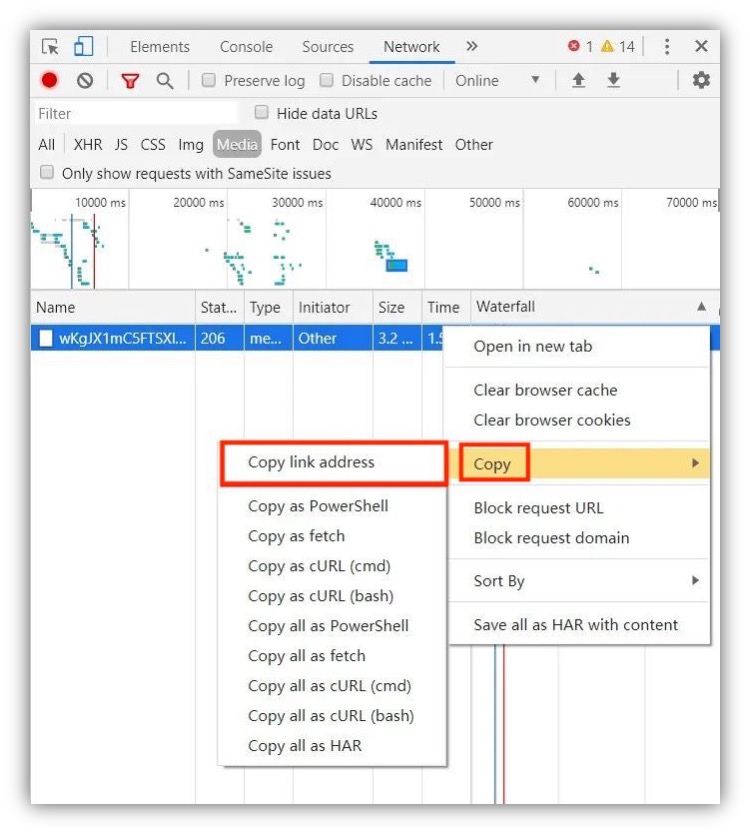Filter requests by Font
The image size is (750, 834).
(285, 145)
